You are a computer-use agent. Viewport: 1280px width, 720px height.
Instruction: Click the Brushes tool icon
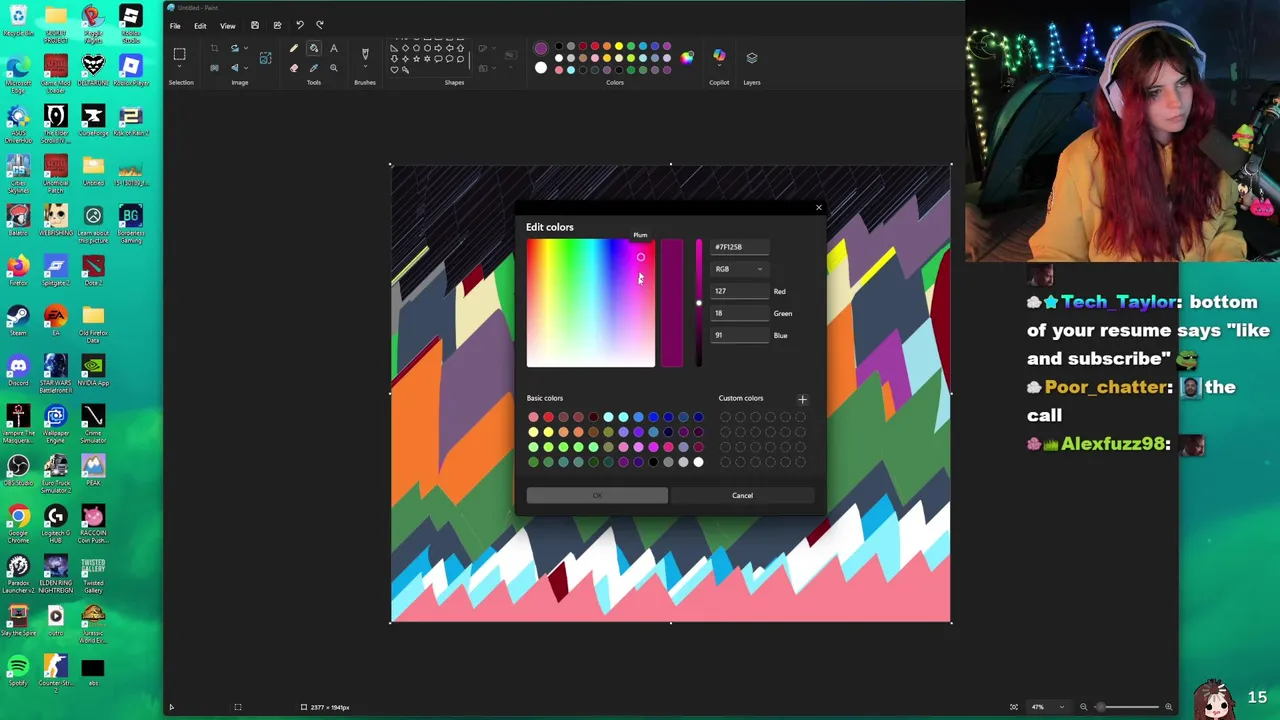point(365,54)
